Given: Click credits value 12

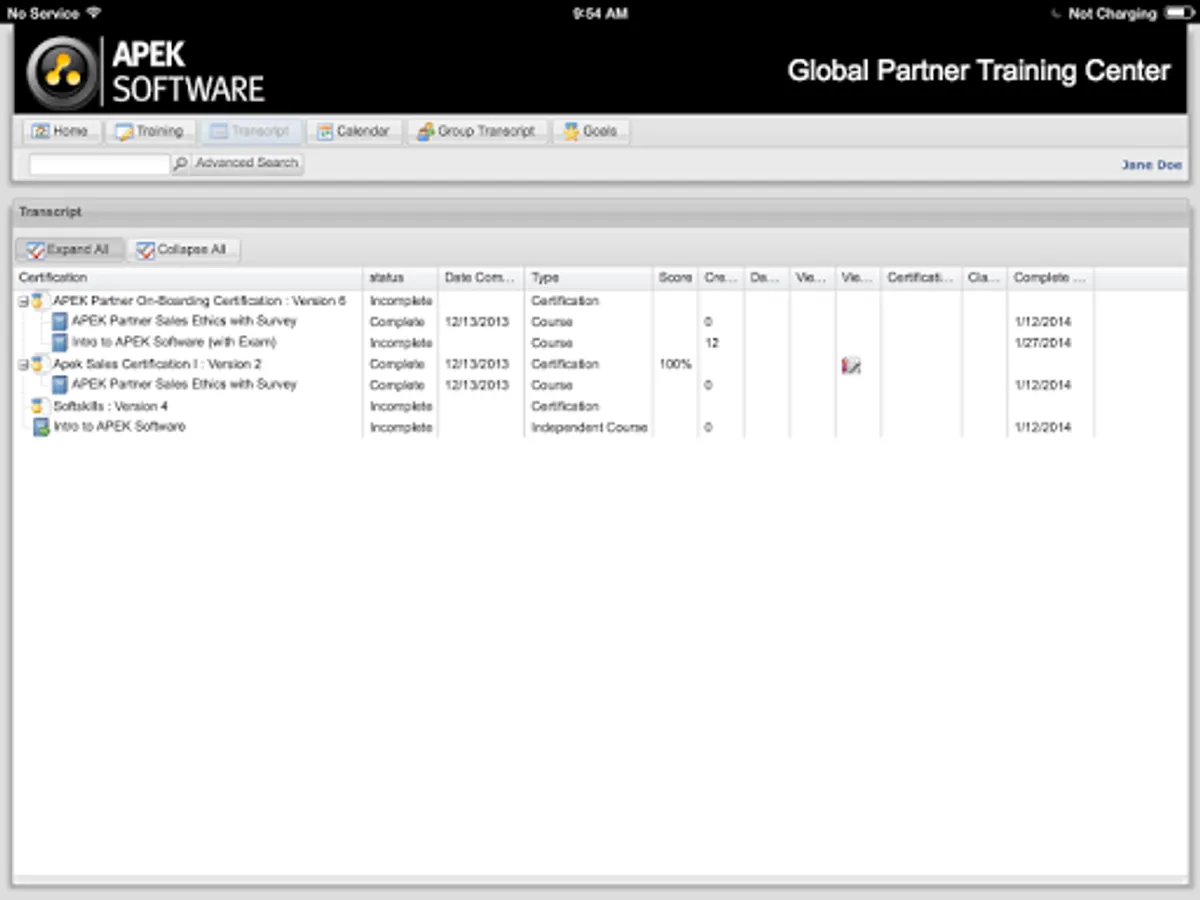Looking at the screenshot, I should pos(712,343).
